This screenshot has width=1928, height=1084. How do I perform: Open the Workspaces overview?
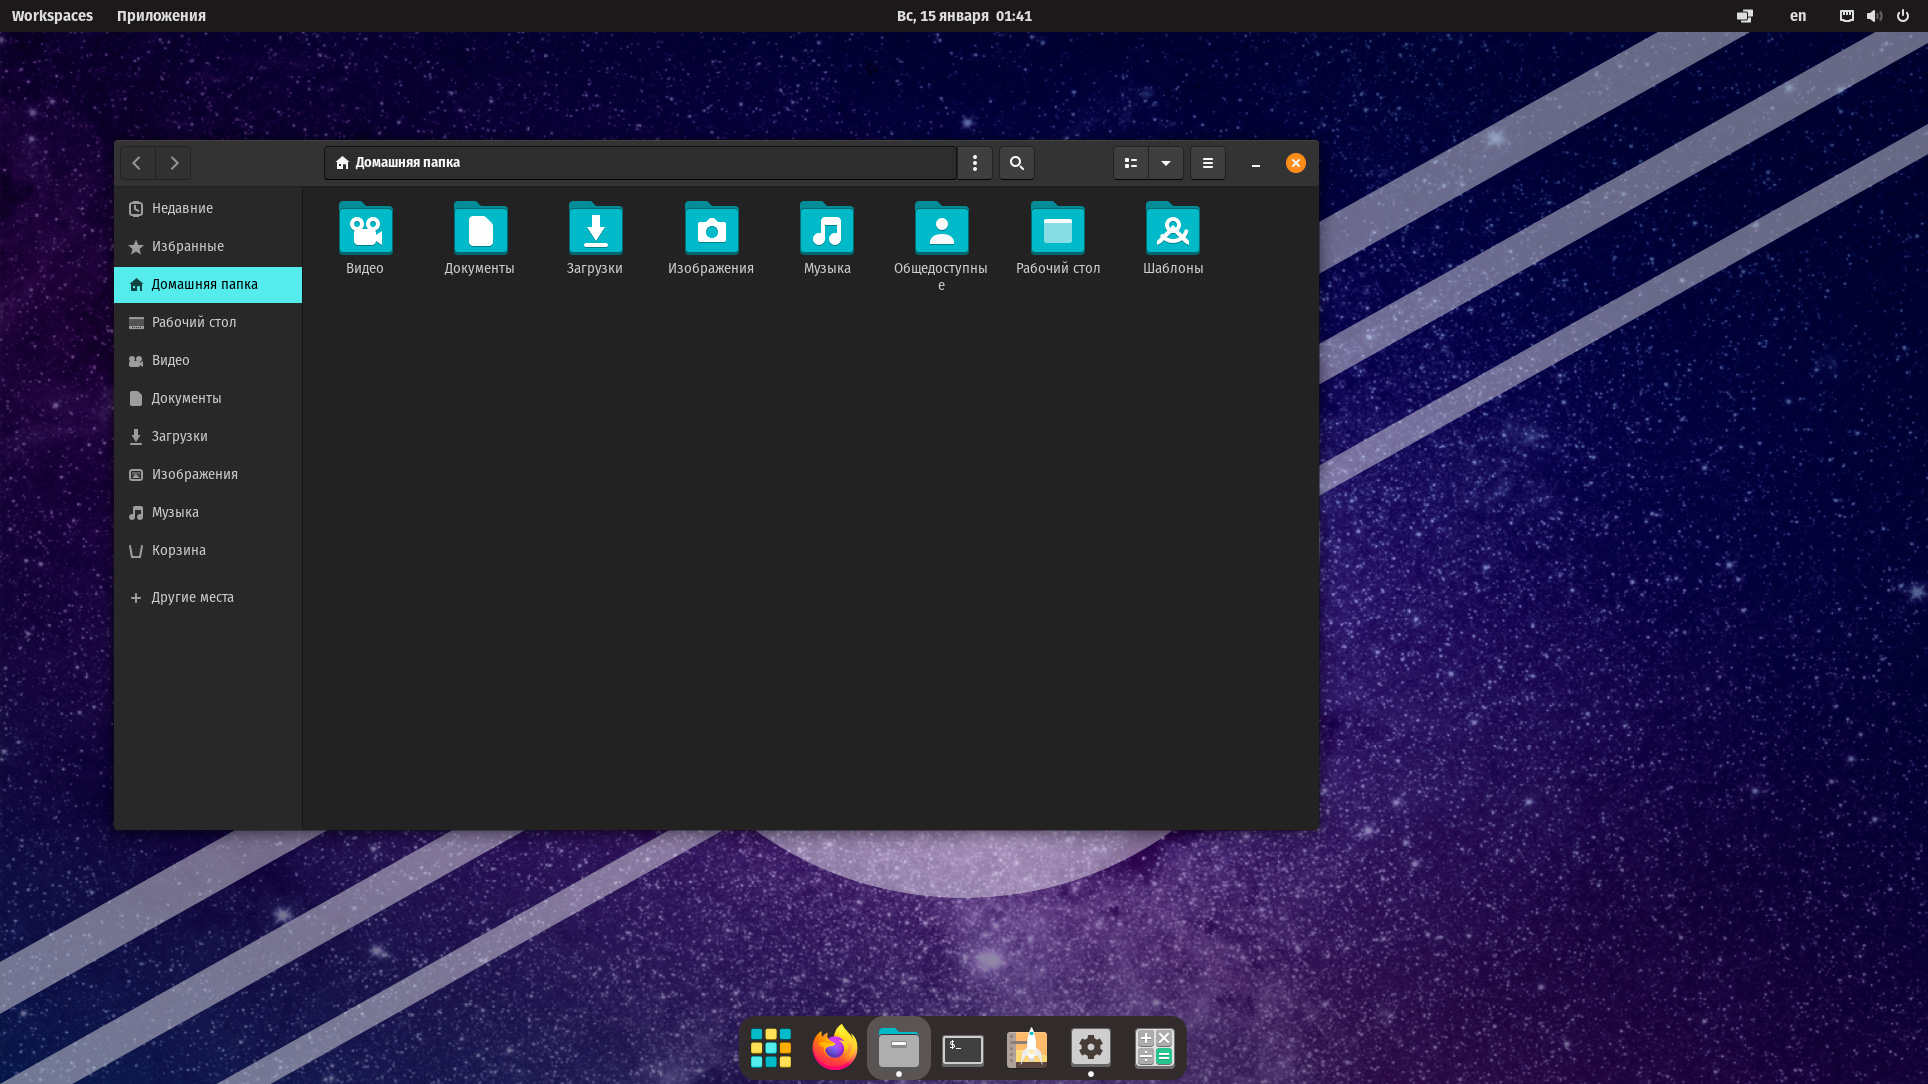pyautogui.click(x=52, y=16)
